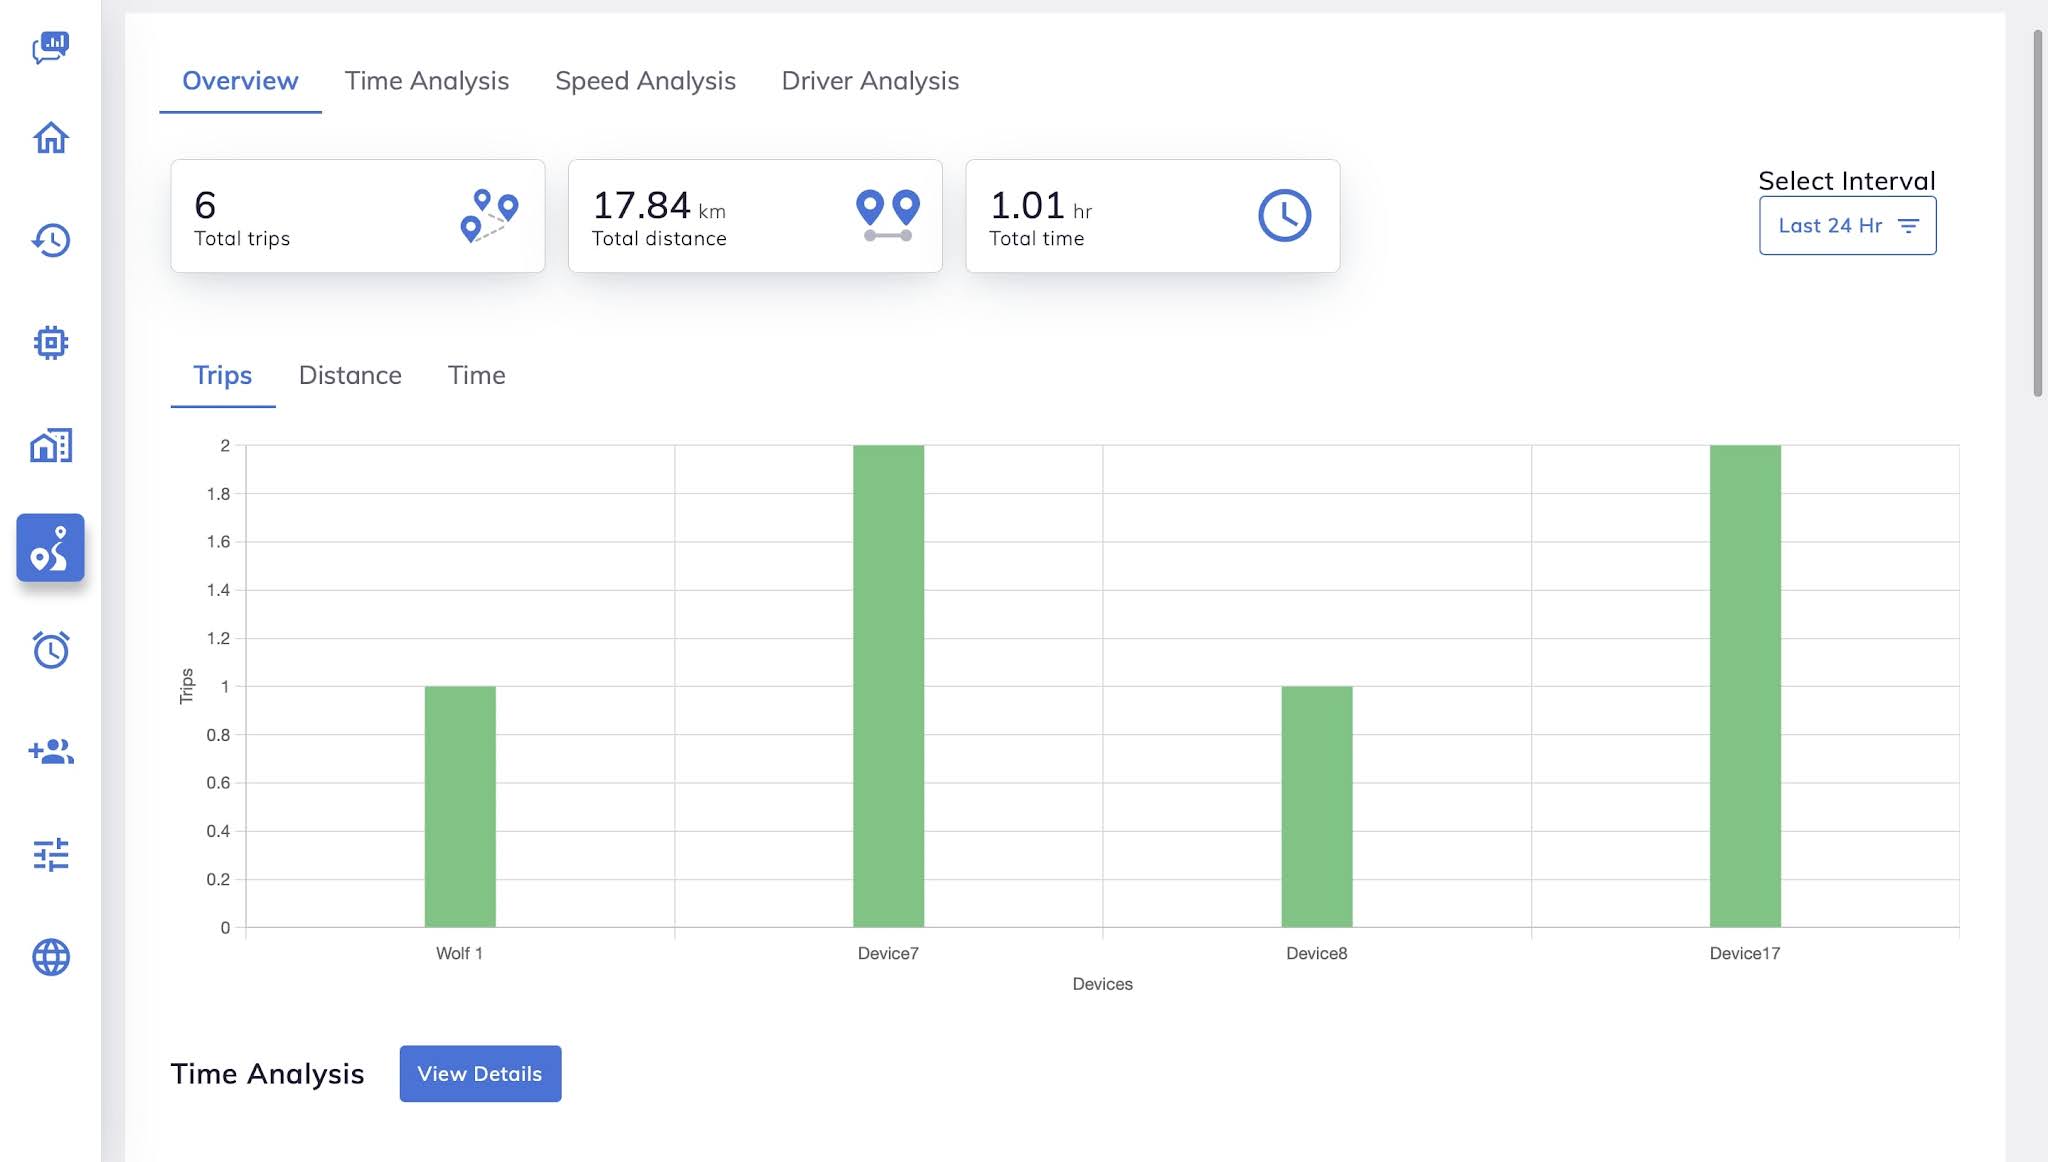The image size is (2048, 1162).
Task: Open the History clock sidebar icon
Action: coord(50,240)
